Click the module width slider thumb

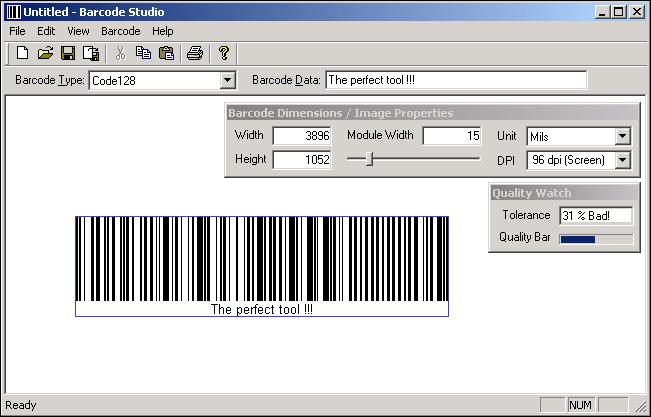(370, 159)
